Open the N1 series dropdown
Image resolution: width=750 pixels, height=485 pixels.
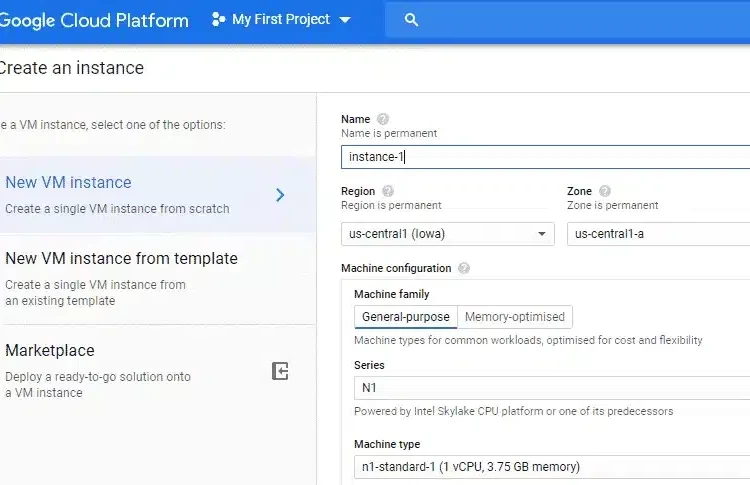coord(552,387)
